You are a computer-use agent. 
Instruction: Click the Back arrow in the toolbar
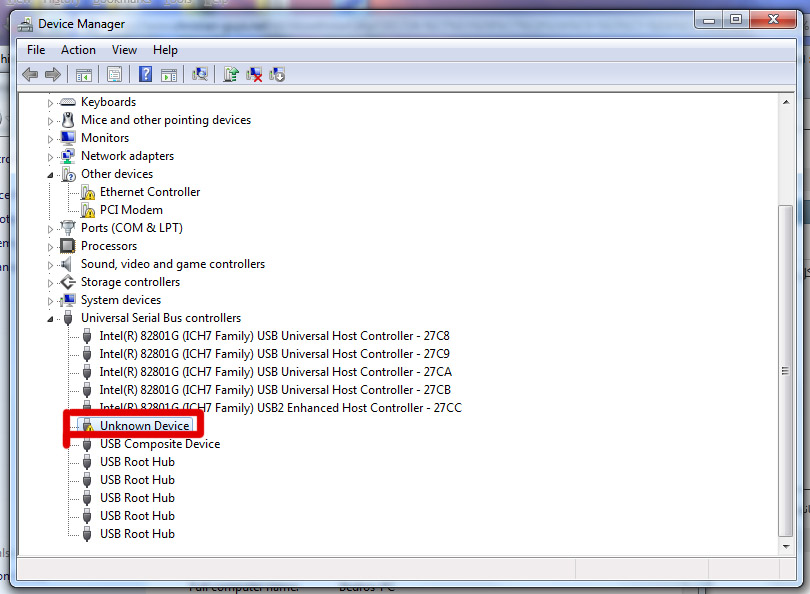[x=30, y=75]
